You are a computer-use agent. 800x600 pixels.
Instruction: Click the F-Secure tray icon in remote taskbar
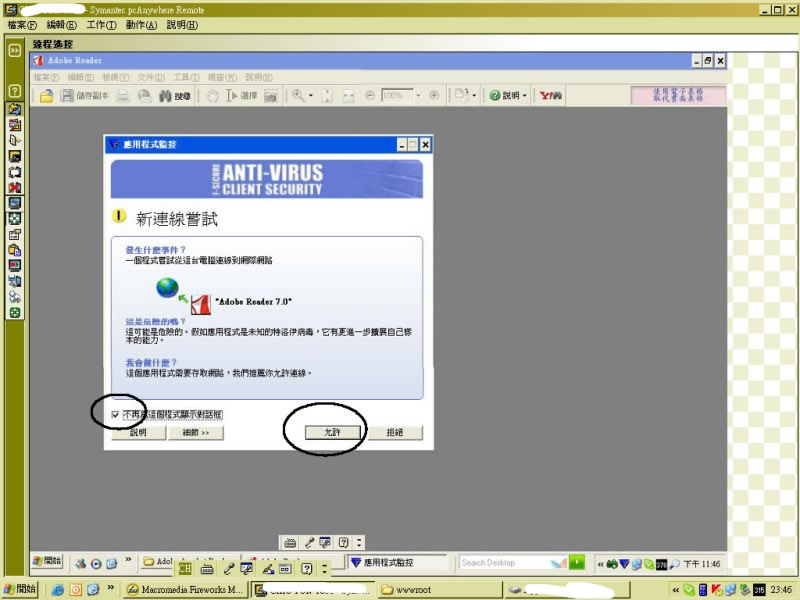pyautogui.click(x=624, y=564)
